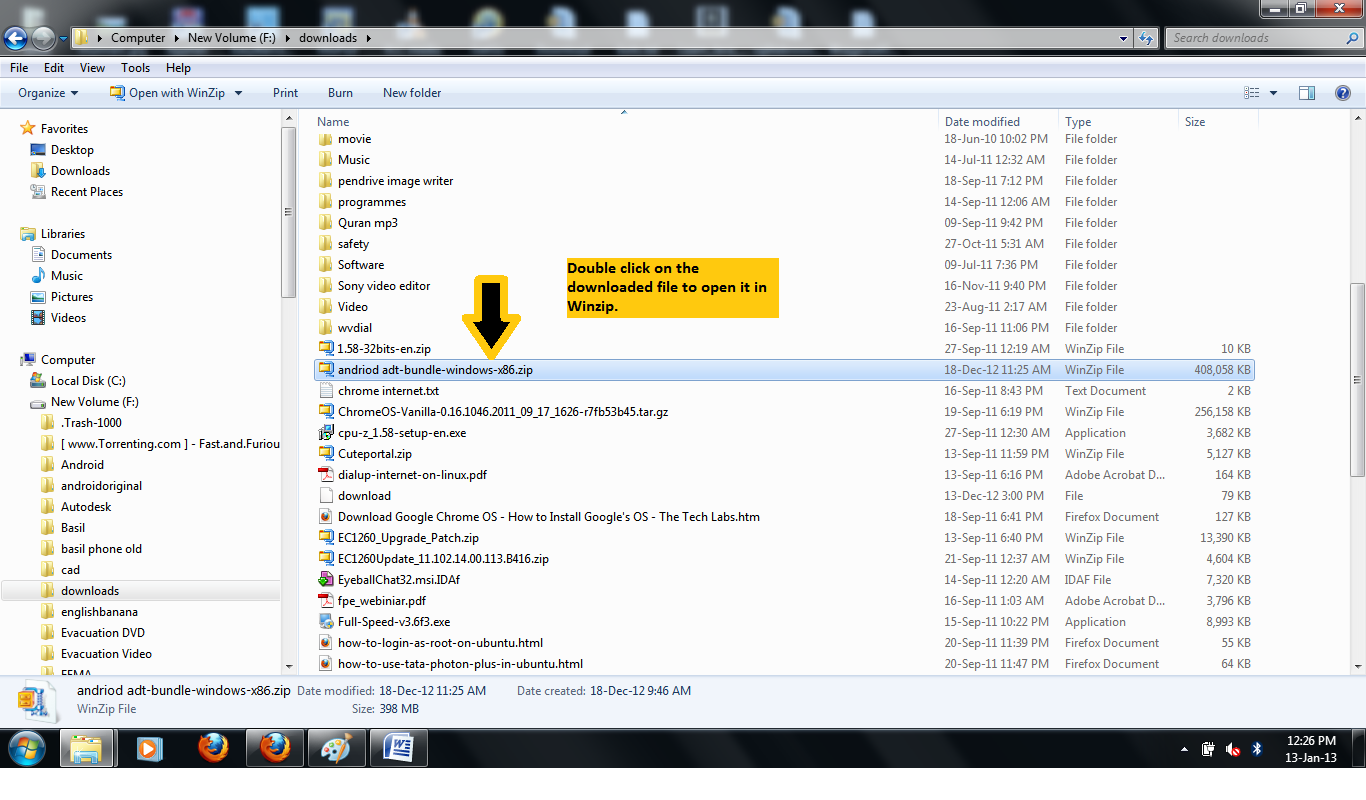Click the Search downloads field
This screenshot has width=1366, height=800.
point(1262,38)
